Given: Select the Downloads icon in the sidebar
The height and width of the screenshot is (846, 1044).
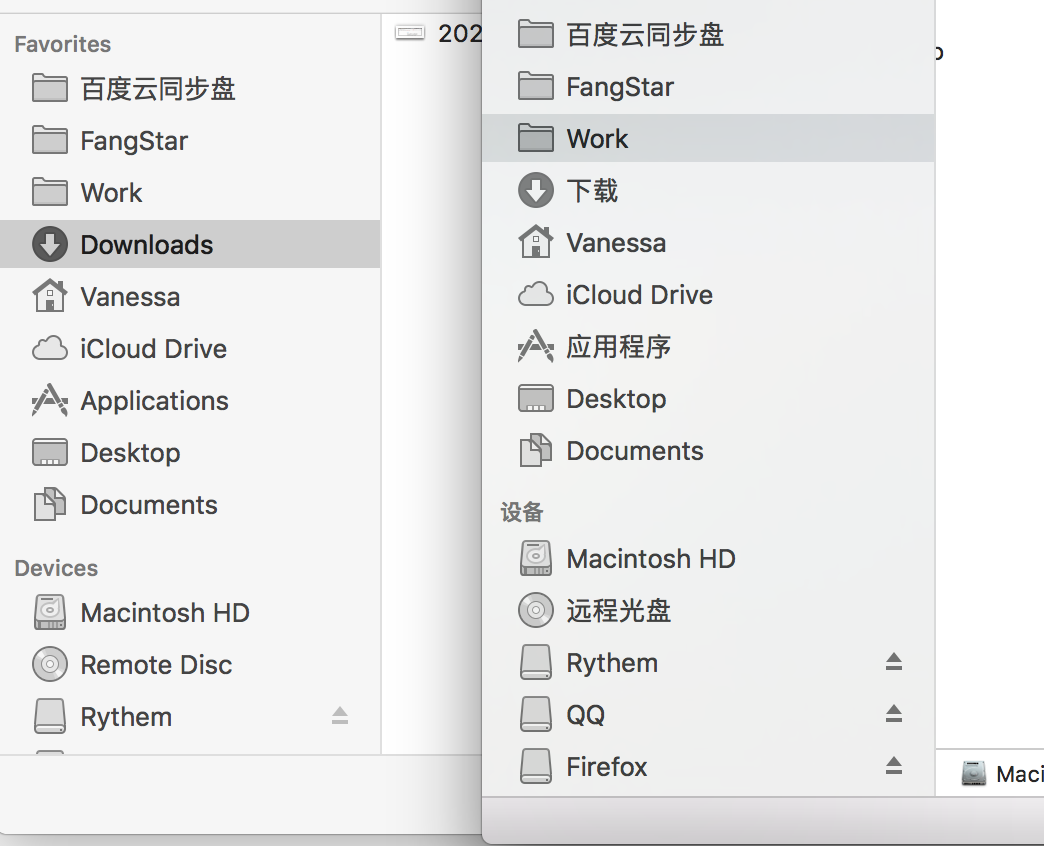Looking at the screenshot, I should pos(145,244).
